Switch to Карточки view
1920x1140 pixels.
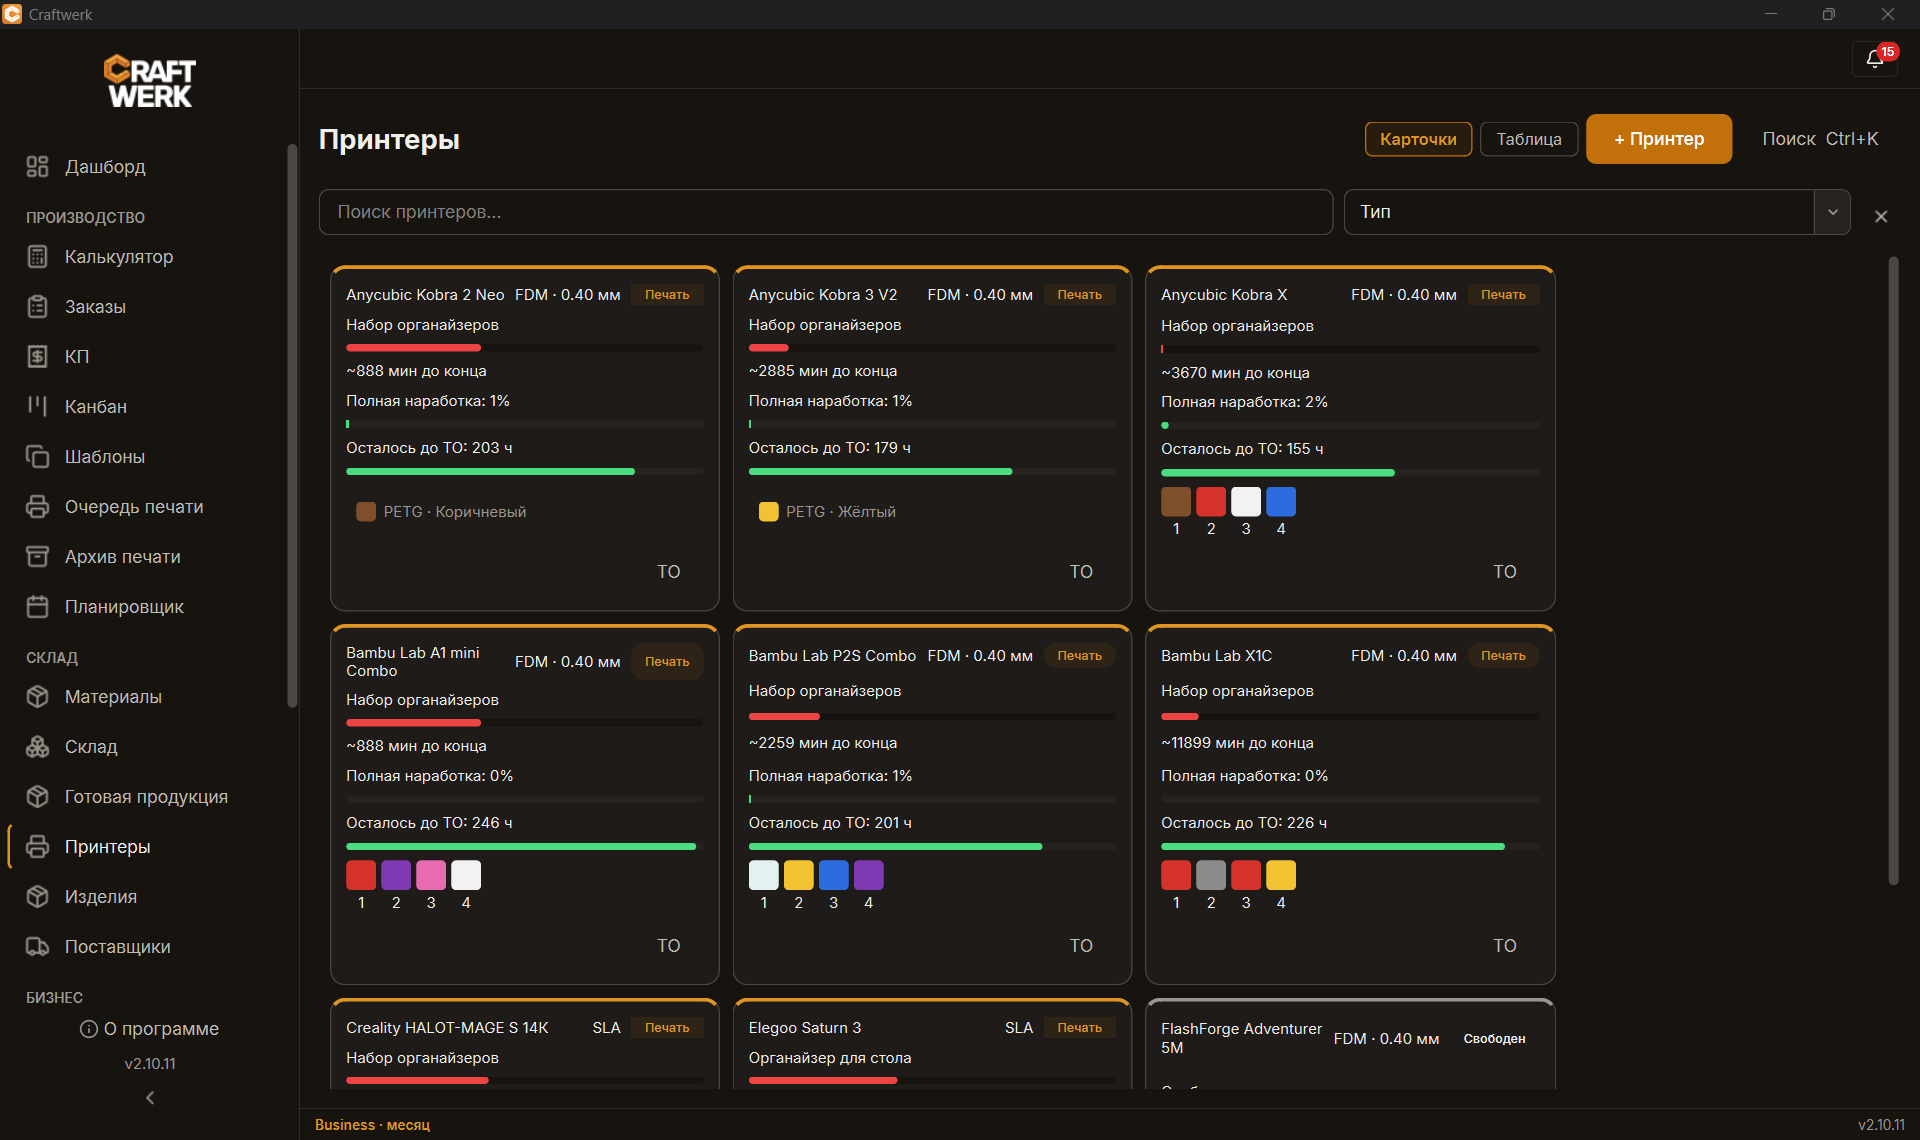(1418, 139)
